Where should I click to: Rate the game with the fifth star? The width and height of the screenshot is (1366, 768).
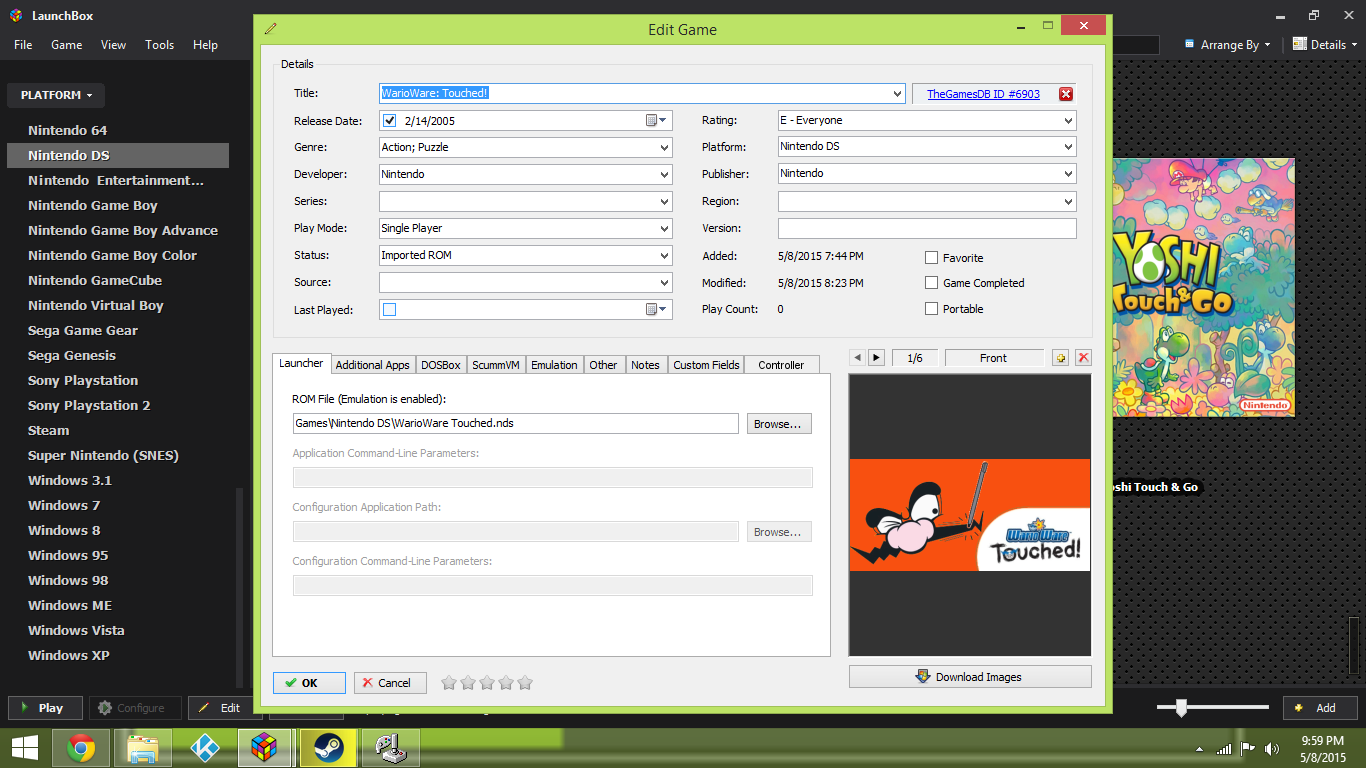coord(525,682)
